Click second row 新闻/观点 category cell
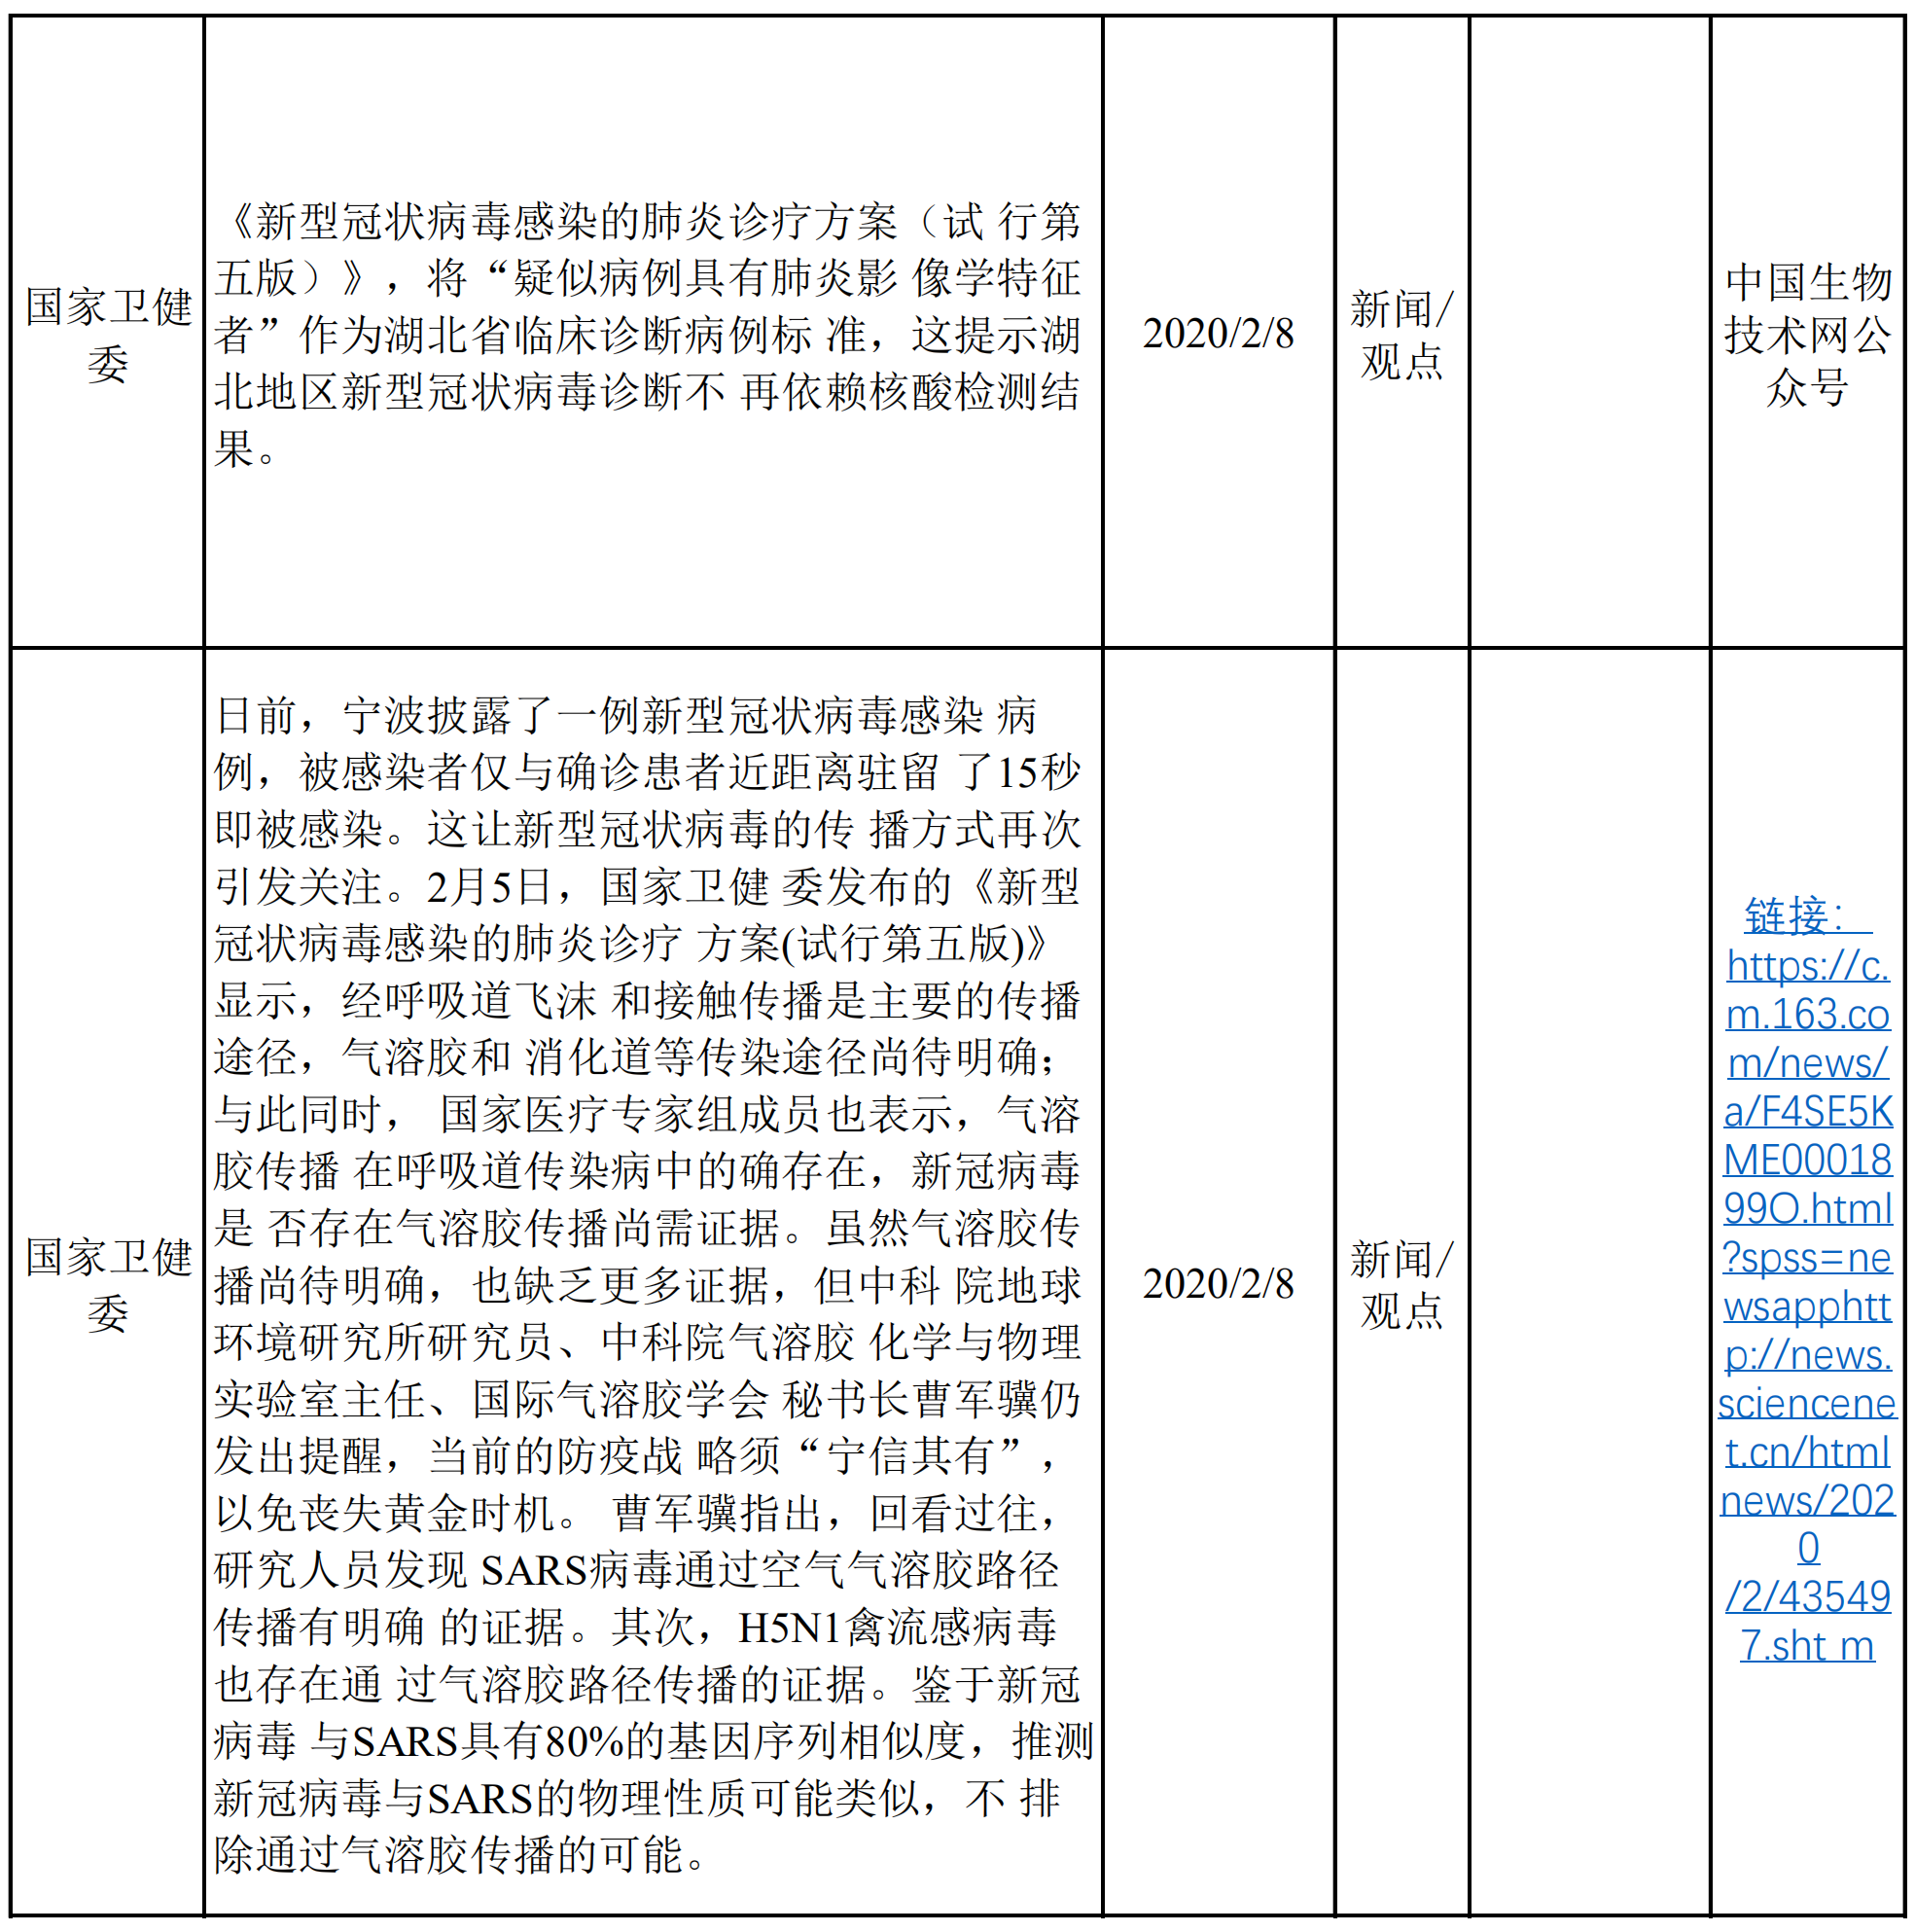This screenshot has height=1932, width=1915. (1401, 1284)
